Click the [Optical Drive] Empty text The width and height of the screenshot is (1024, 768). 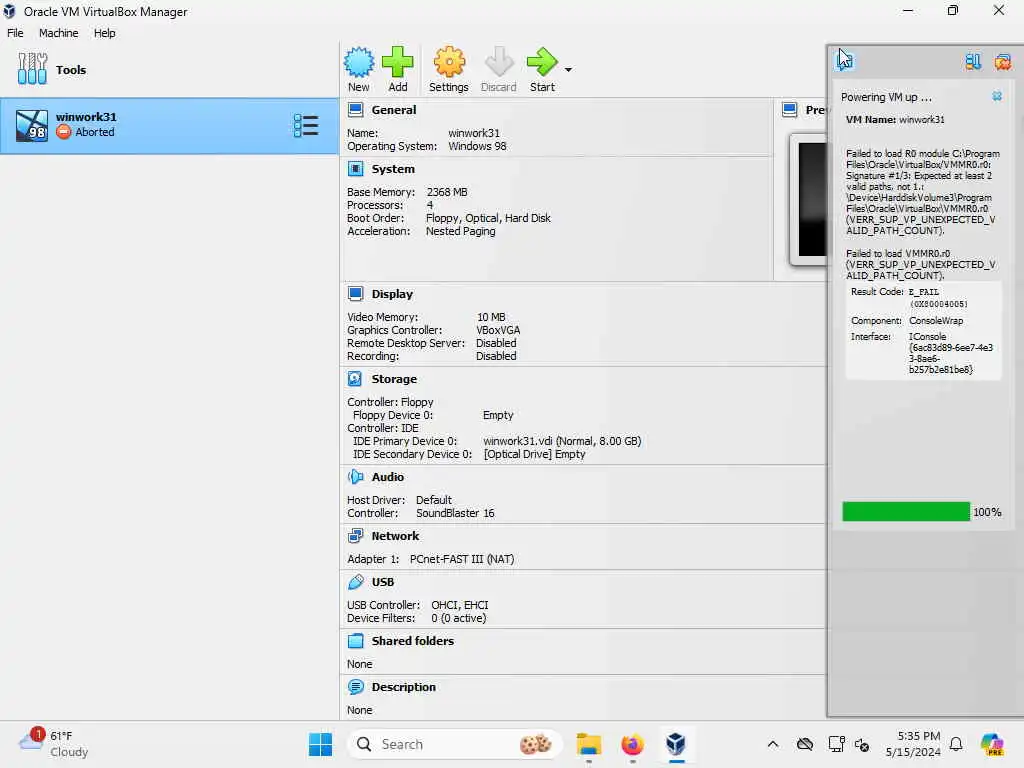(x=534, y=454)
